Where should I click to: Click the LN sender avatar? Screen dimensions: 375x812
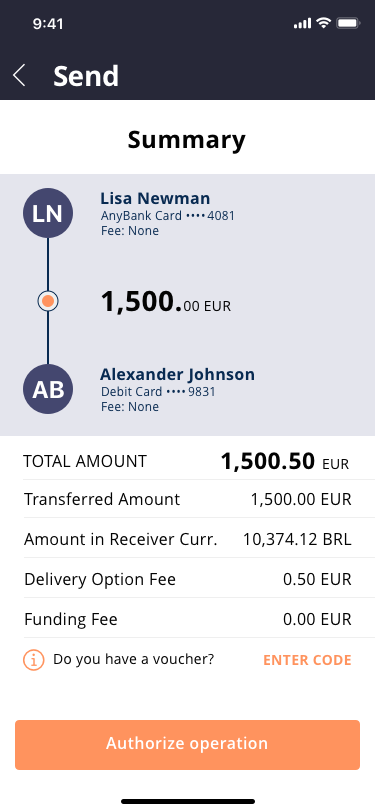48,213
